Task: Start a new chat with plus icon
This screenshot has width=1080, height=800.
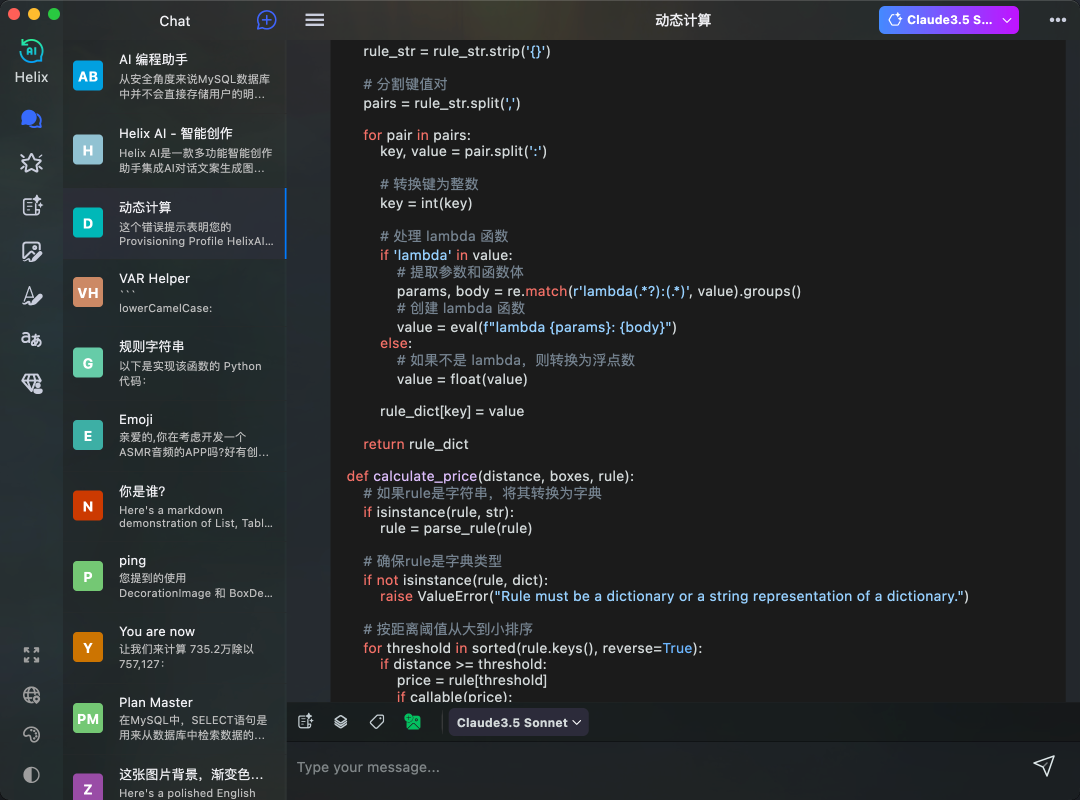Action: (266, 20)
